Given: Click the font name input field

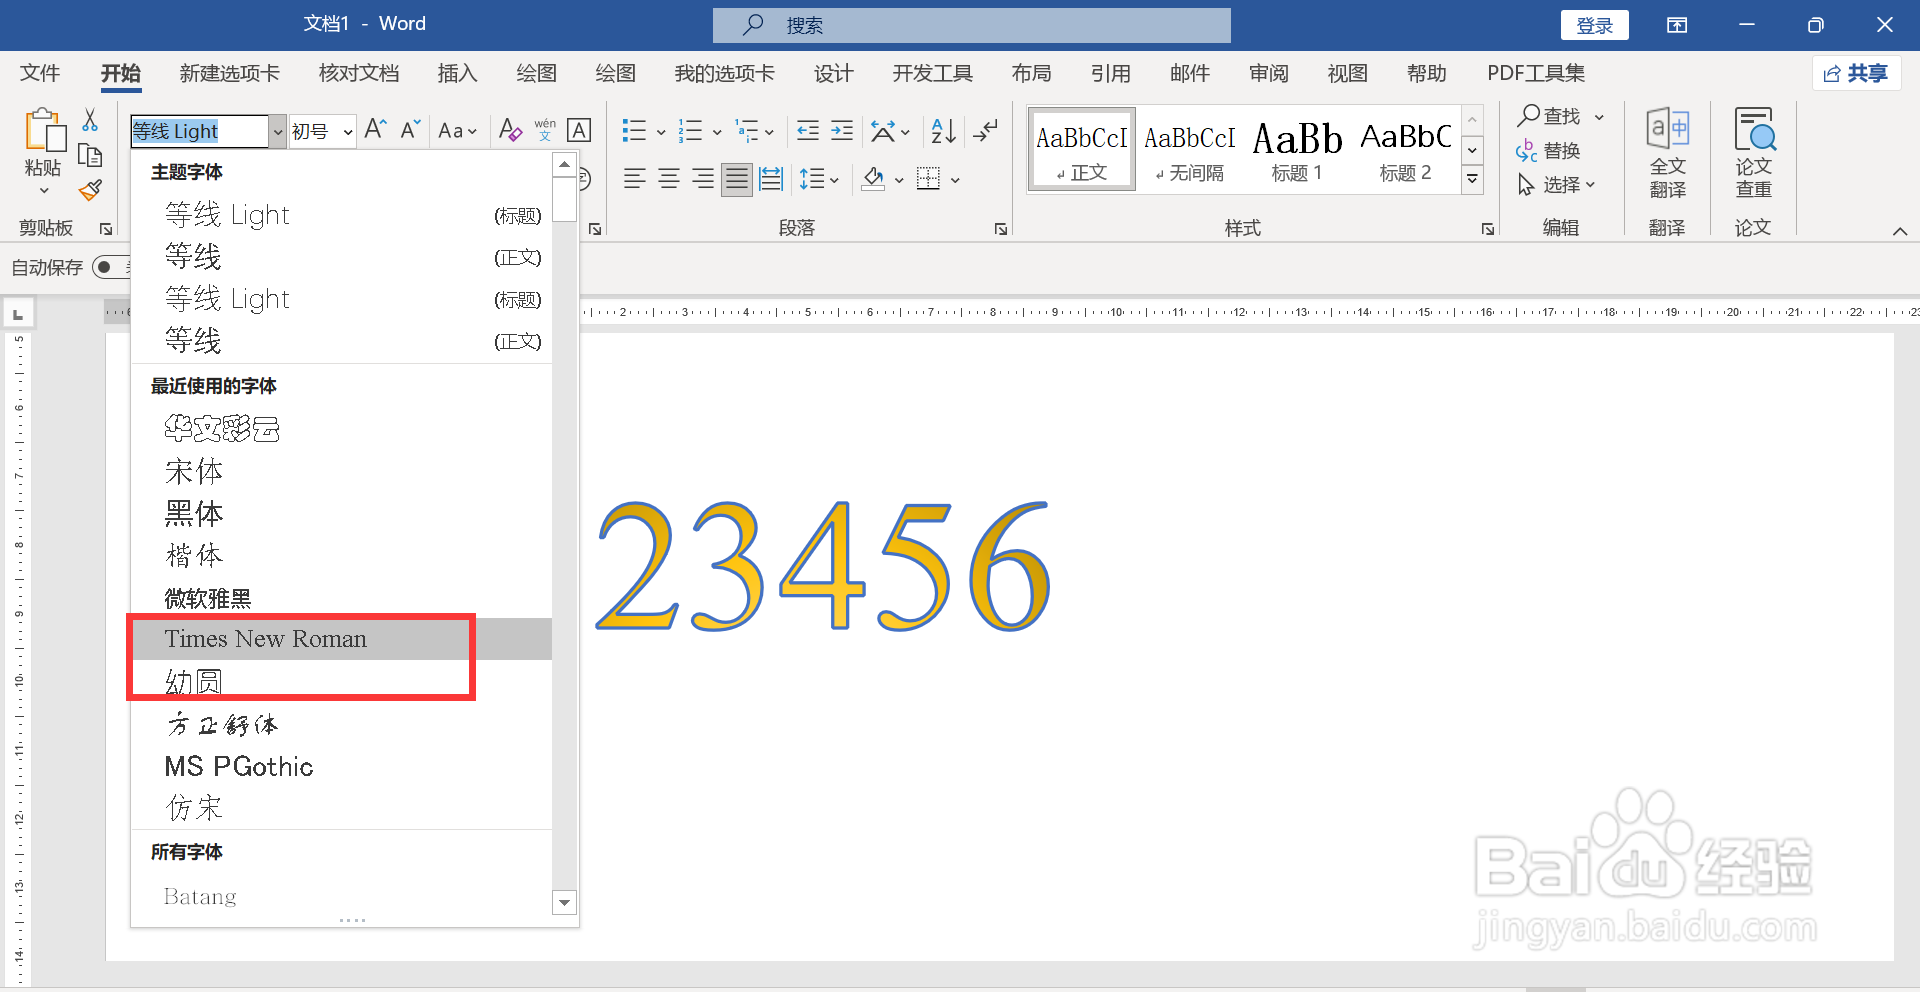Looking at the screenshot, I should point(200,131).
